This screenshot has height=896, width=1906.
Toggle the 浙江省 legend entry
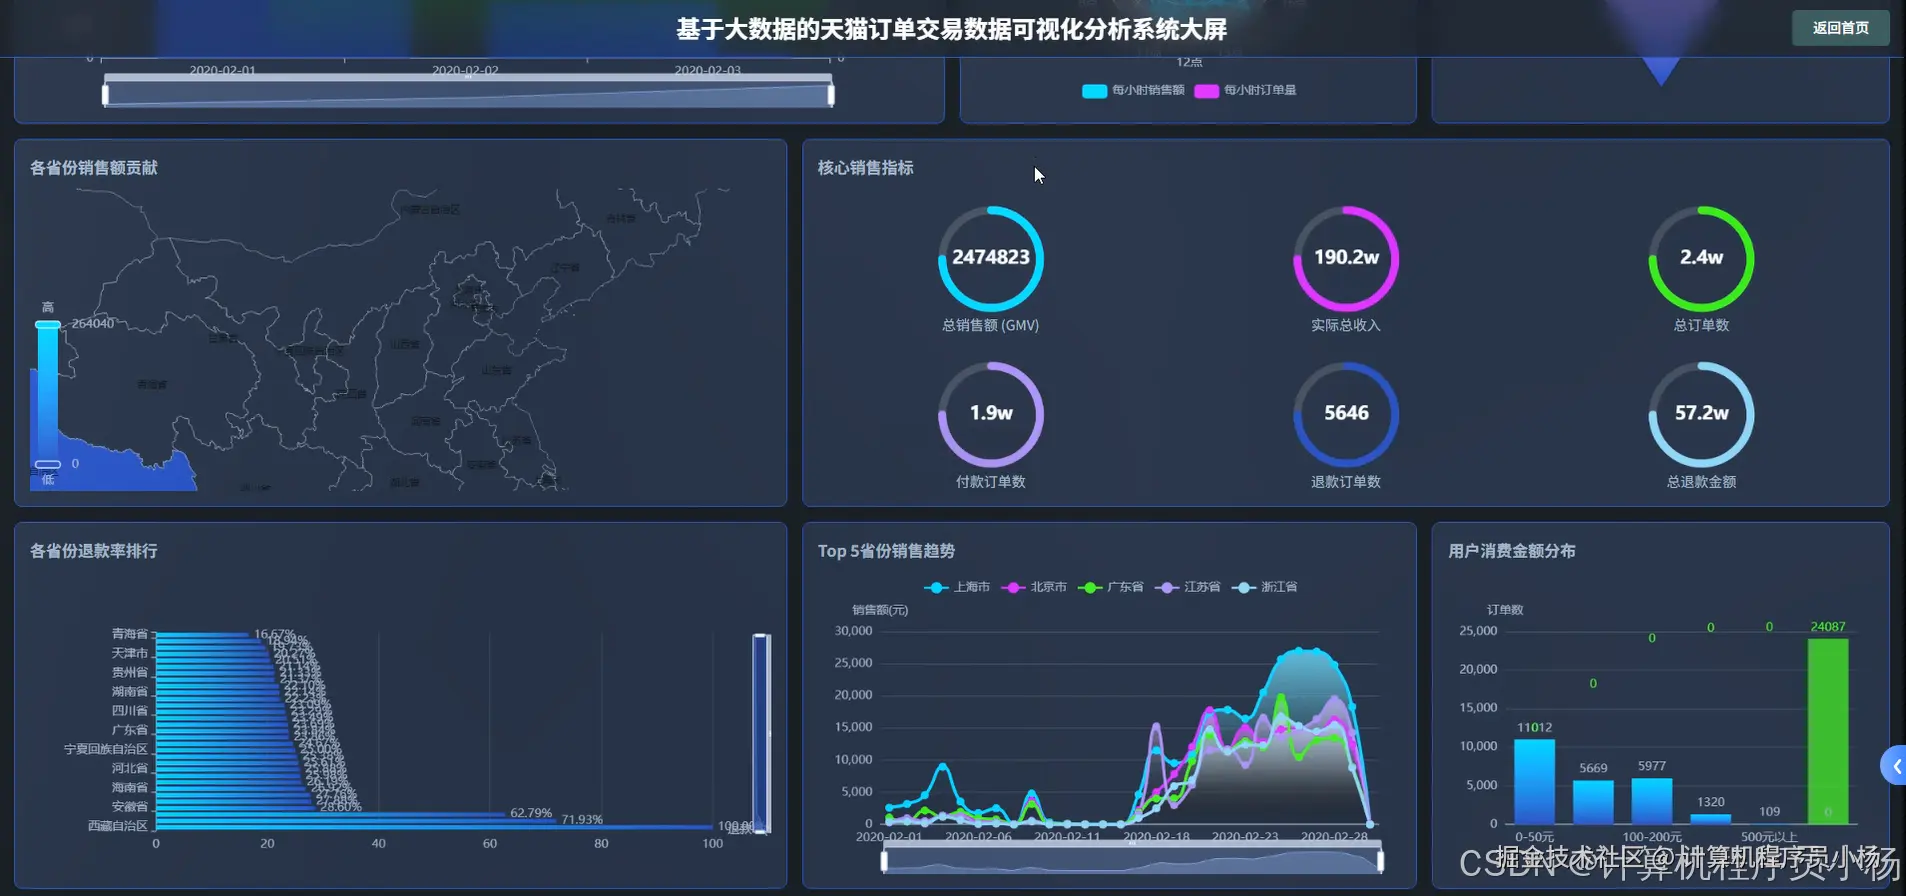pyautogui.click(x=1265, y=587)
